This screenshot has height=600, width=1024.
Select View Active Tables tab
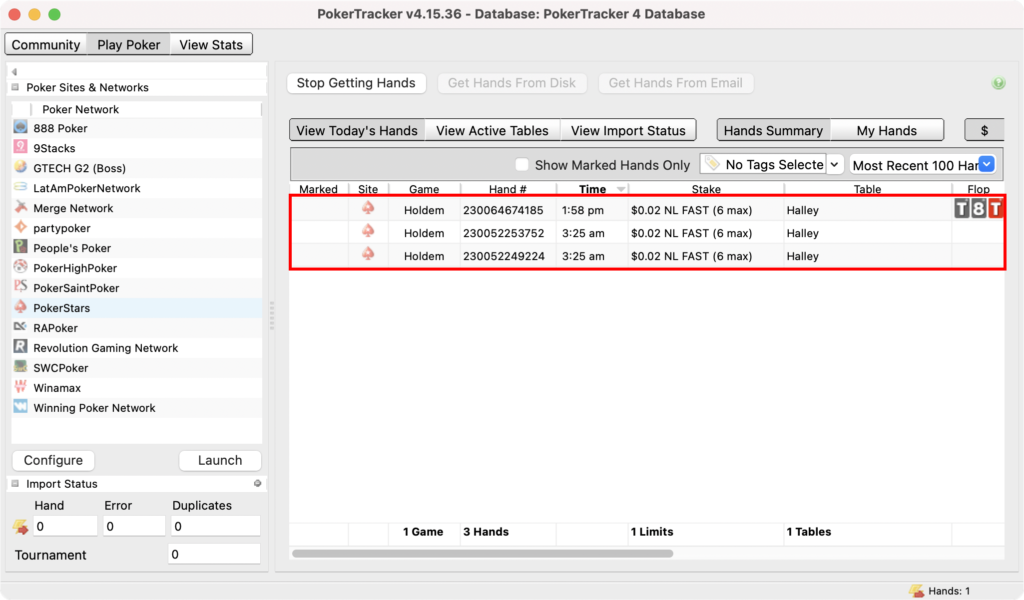coord(492,131)
